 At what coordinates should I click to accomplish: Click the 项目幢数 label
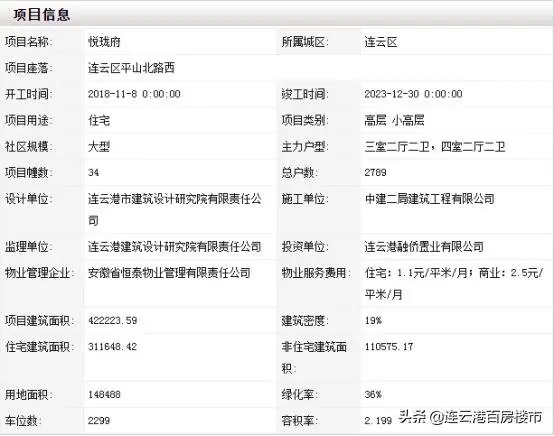(28, 172)
